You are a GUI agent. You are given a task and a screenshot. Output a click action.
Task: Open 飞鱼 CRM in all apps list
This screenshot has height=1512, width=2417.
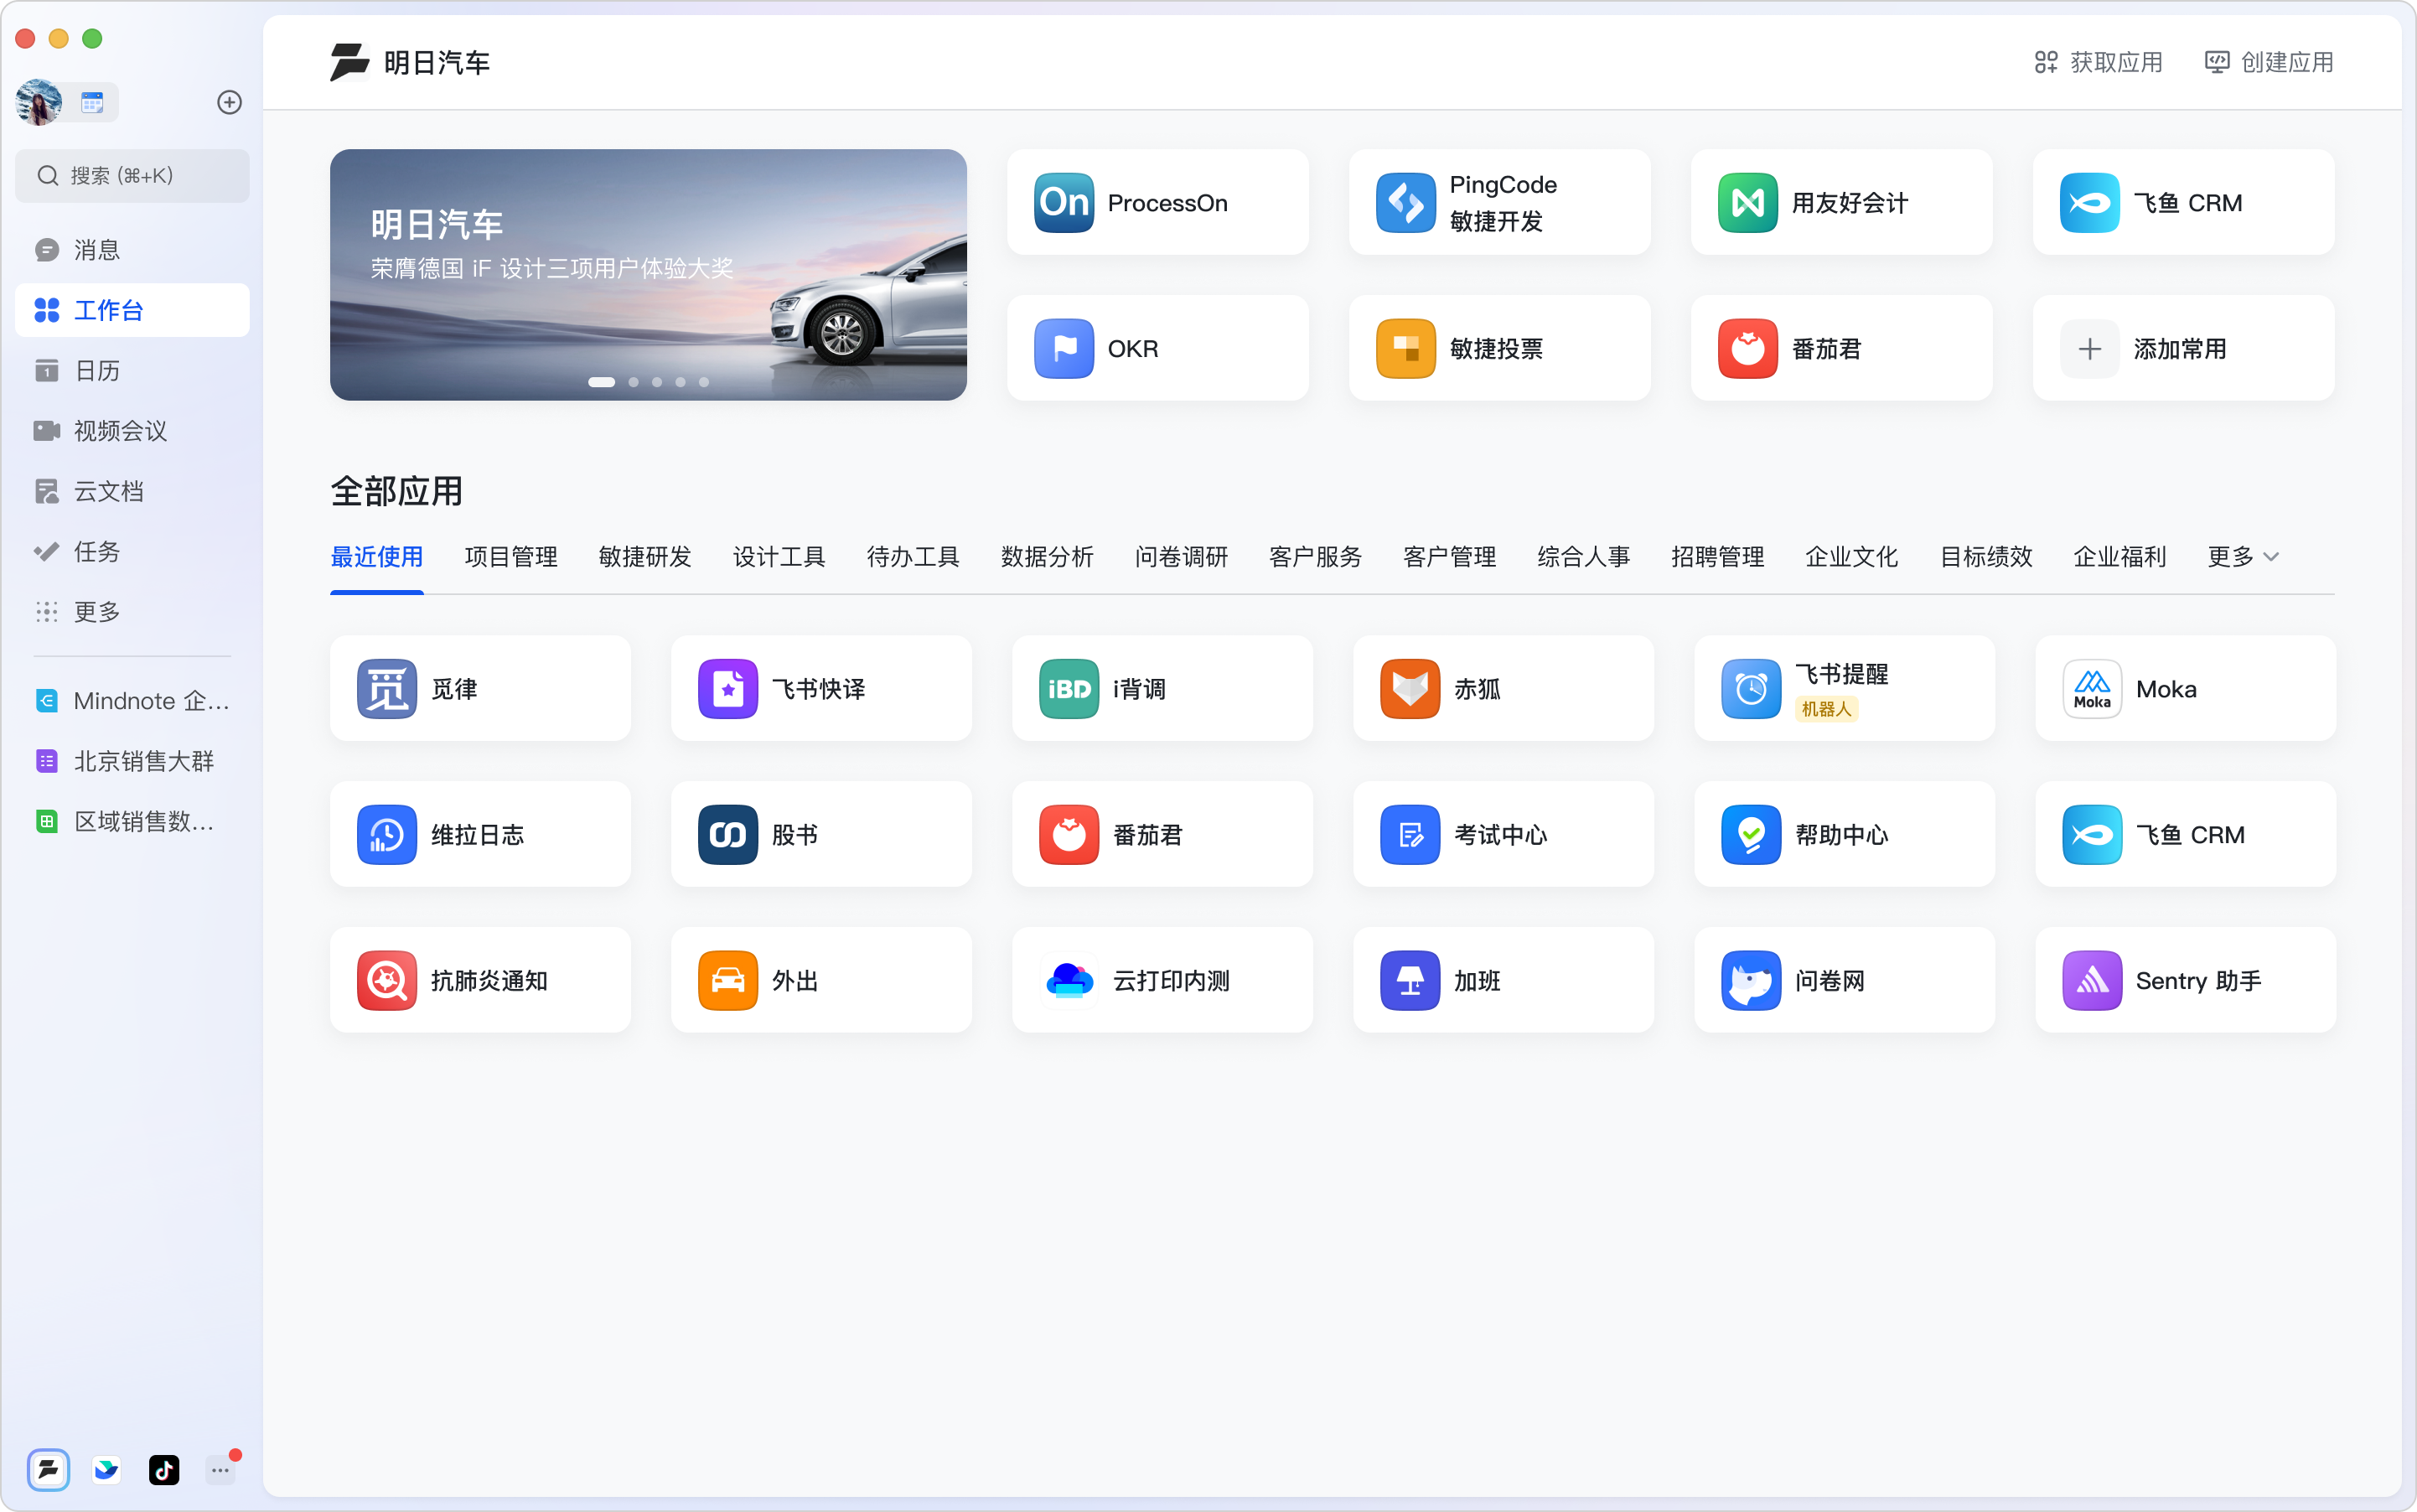coord(2185,835)
